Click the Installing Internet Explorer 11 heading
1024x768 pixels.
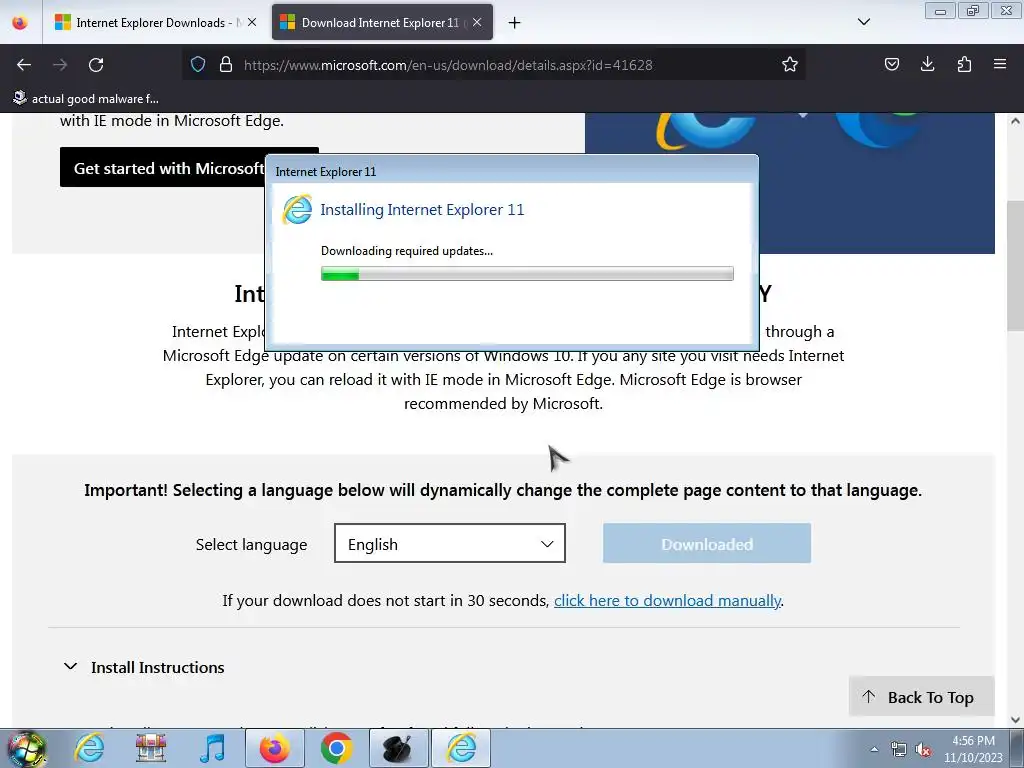click(x=422, y=210)
